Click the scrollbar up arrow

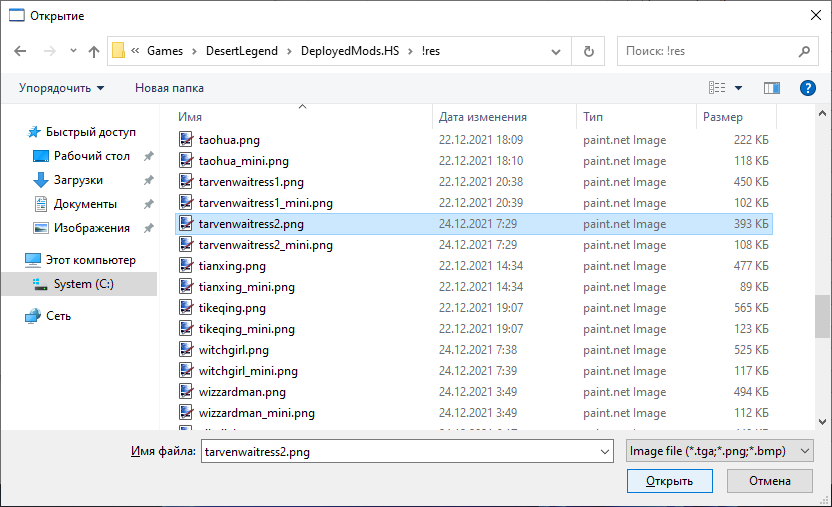click(822, 113)
